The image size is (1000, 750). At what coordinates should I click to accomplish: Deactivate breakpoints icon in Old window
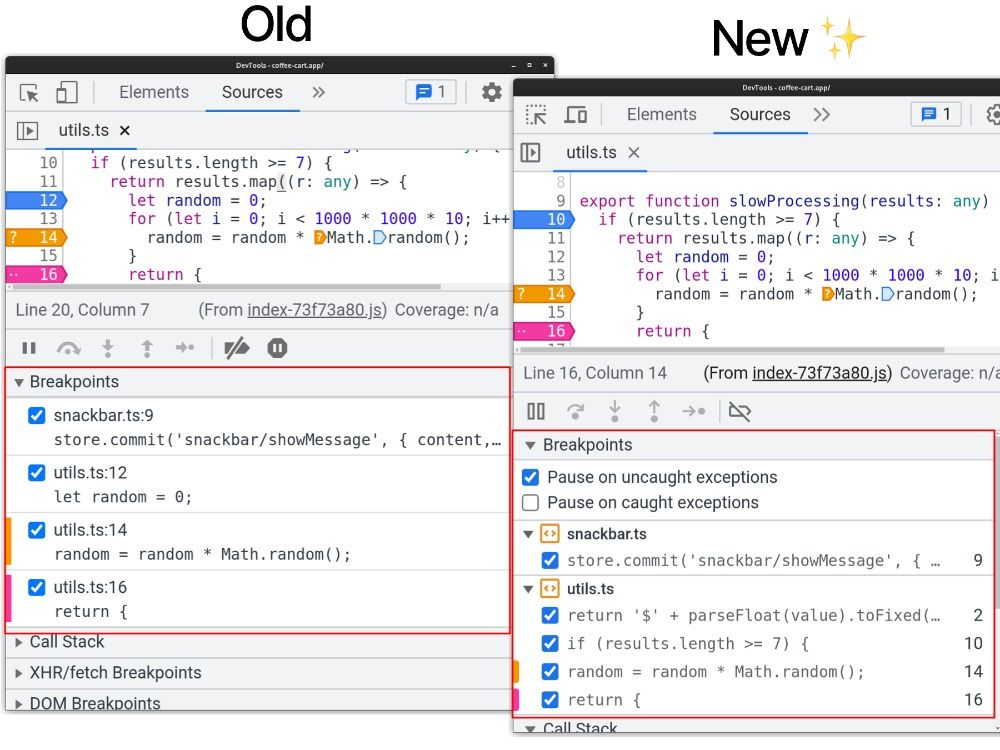pos(237,348)
